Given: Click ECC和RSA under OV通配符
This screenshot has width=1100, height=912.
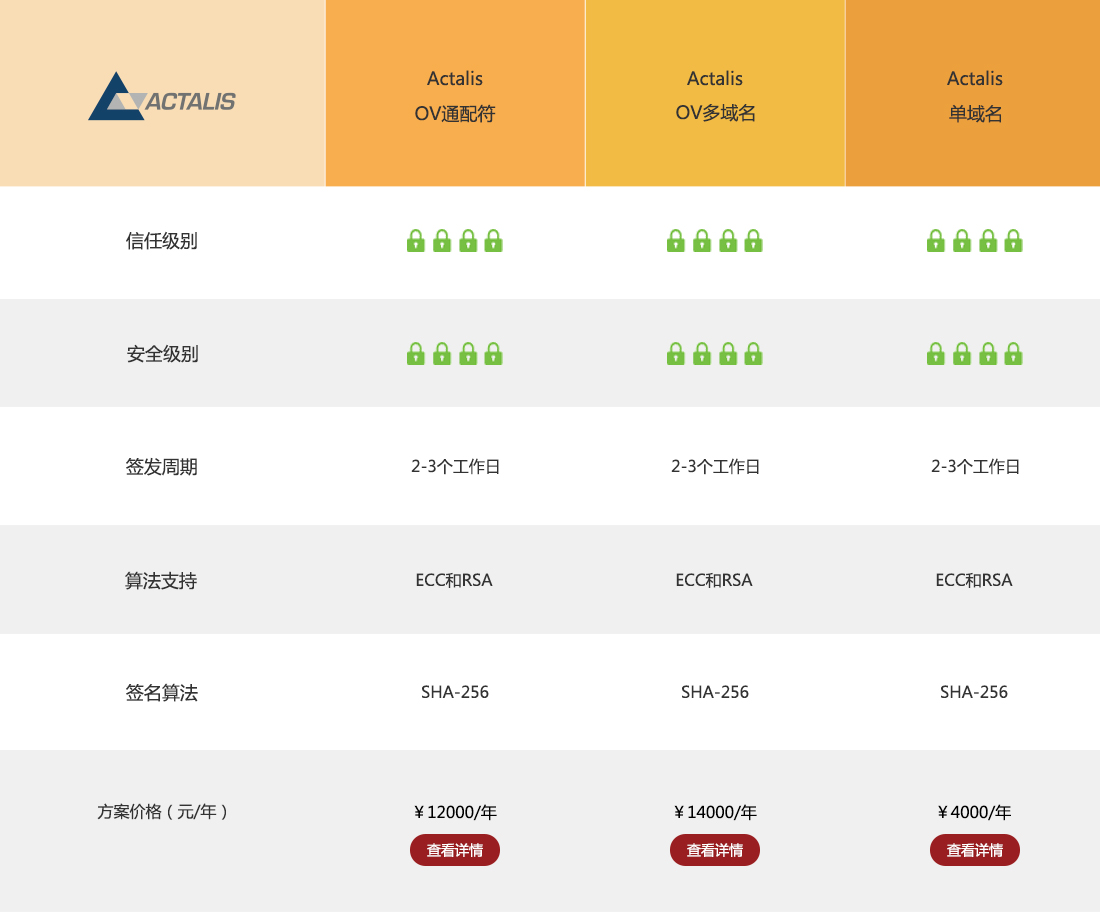Looking at the screenshot, I should (454, 580).
